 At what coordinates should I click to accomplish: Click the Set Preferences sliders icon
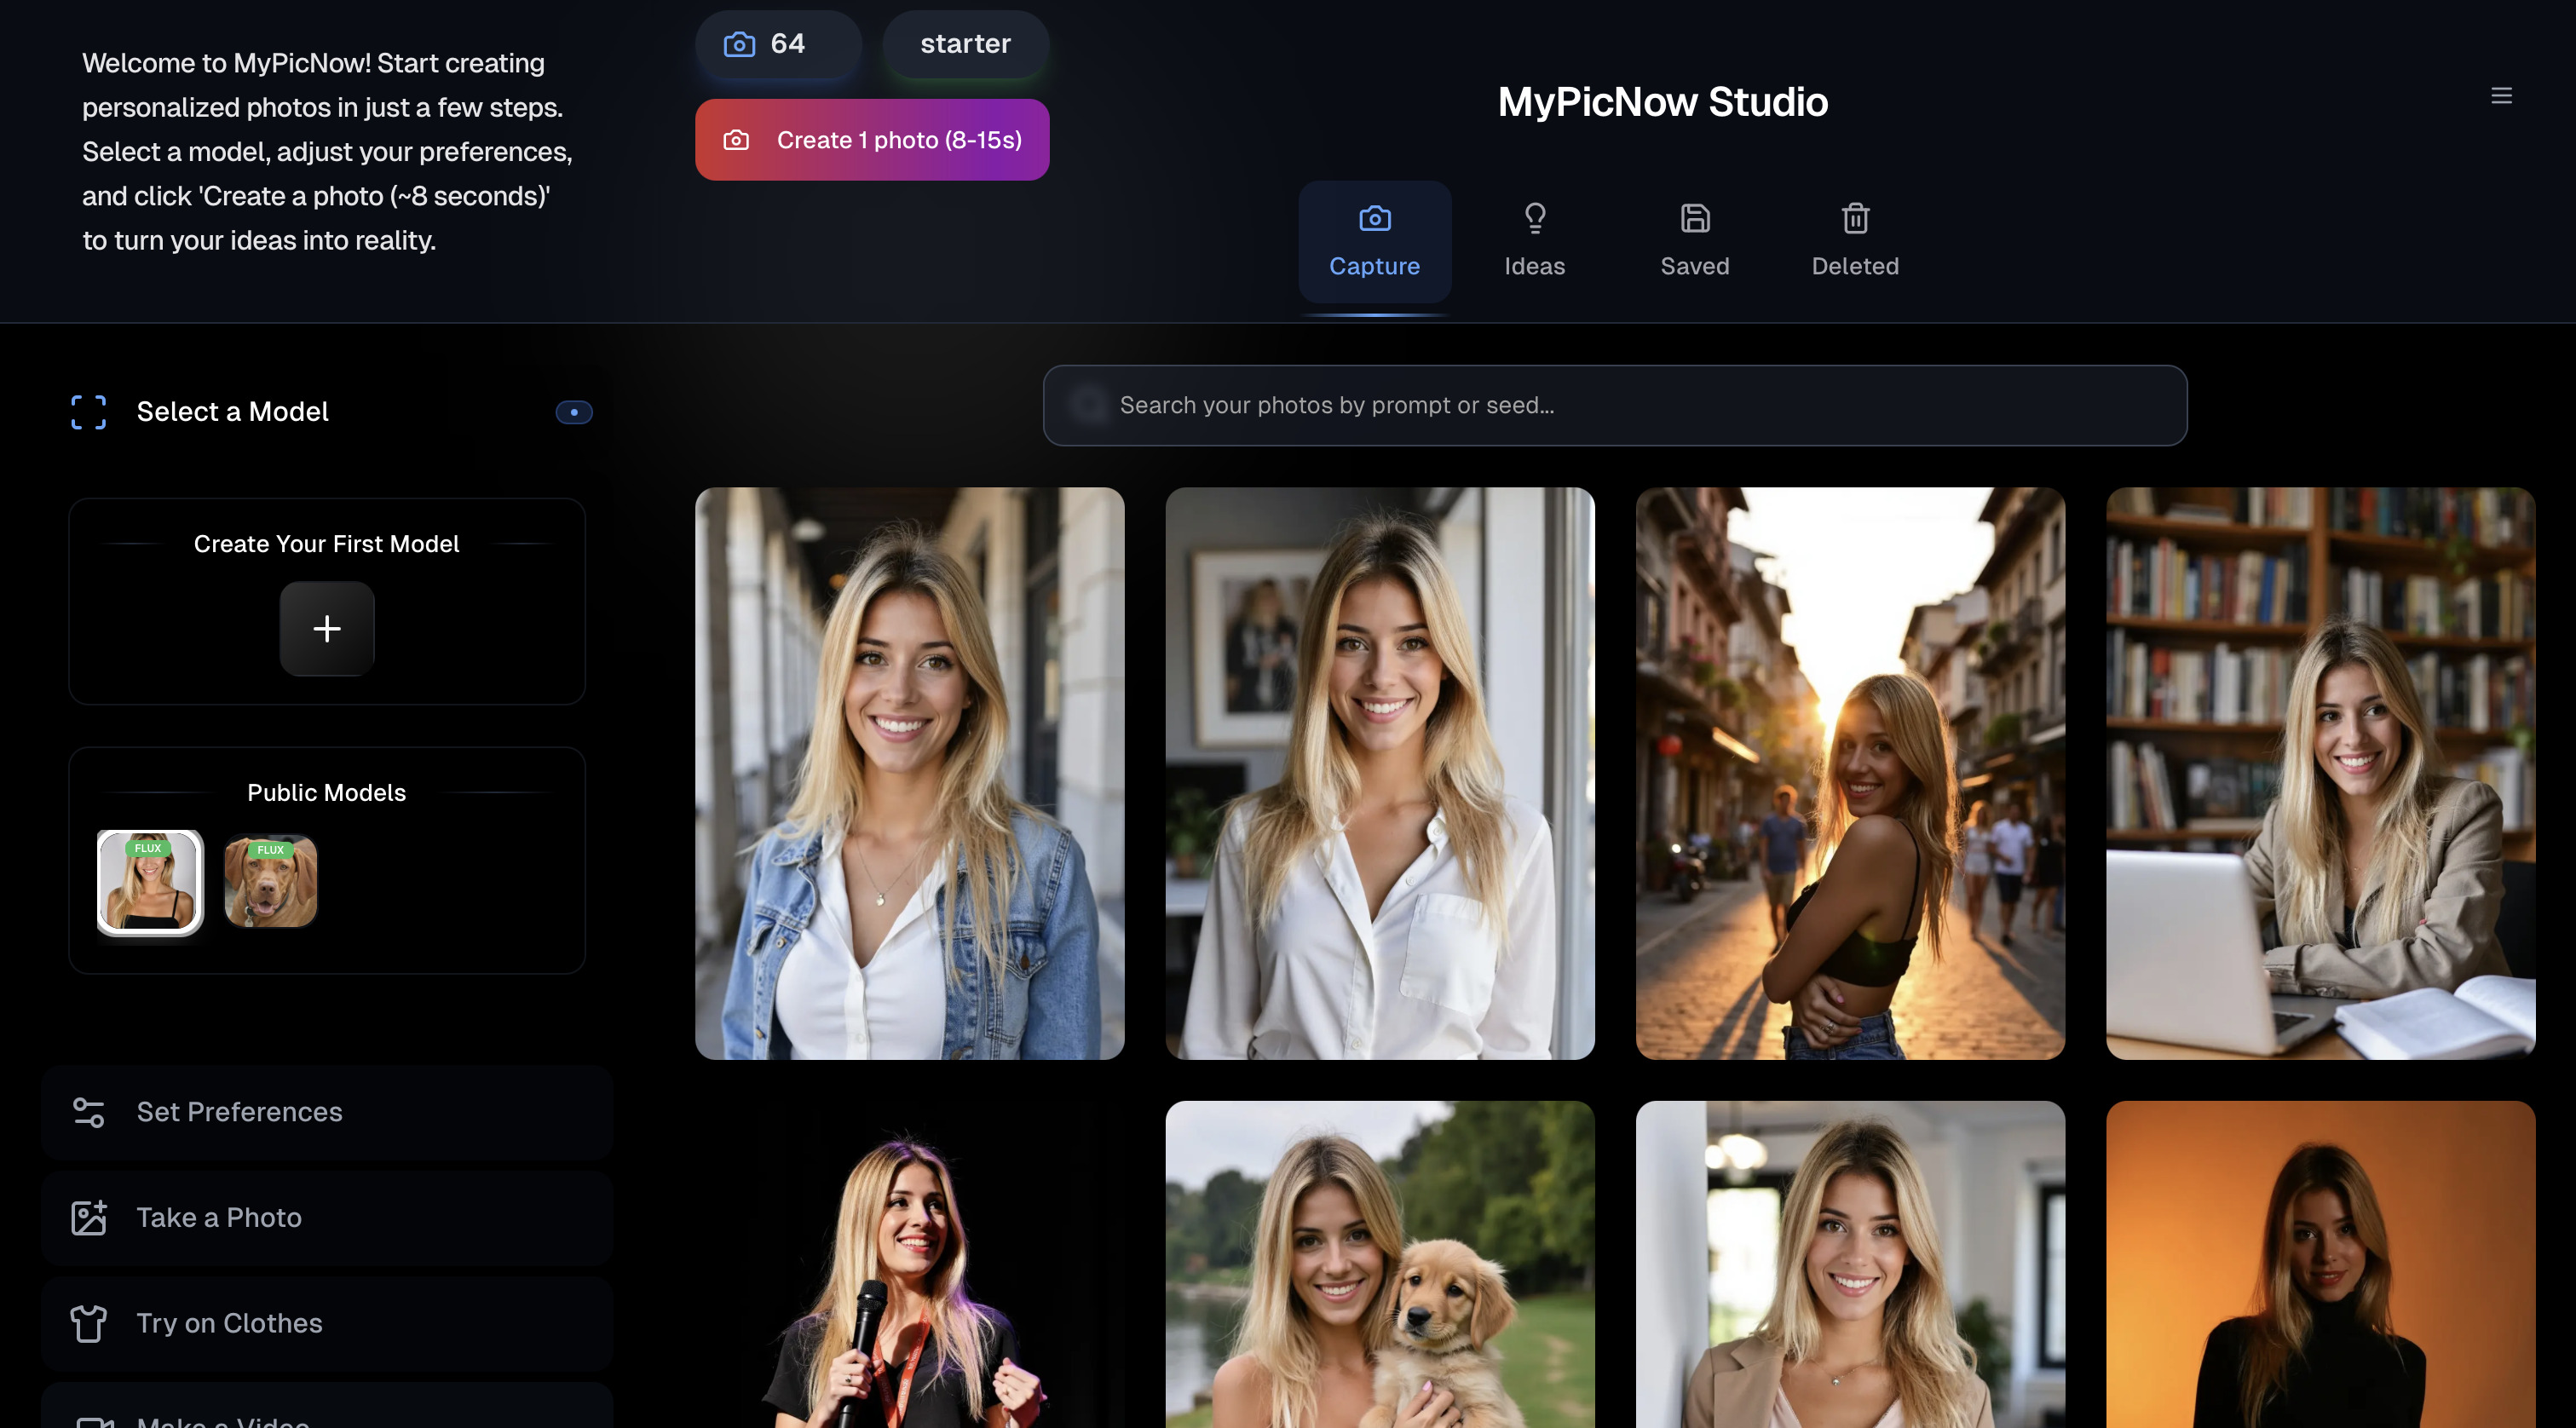(88, 1112)
